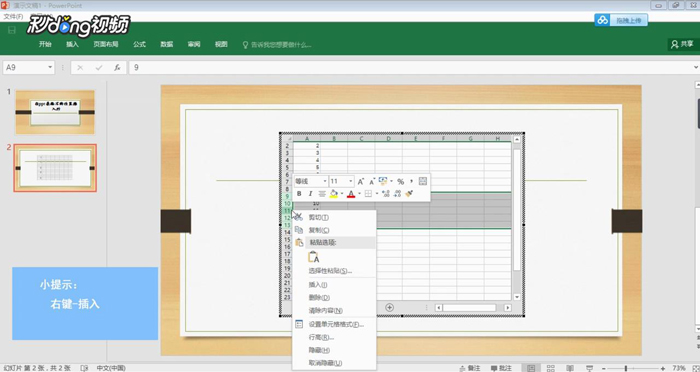Click the 拖拽上传 upload button
Viewport: 700px width, 372px height.
[x=621, y=20]
